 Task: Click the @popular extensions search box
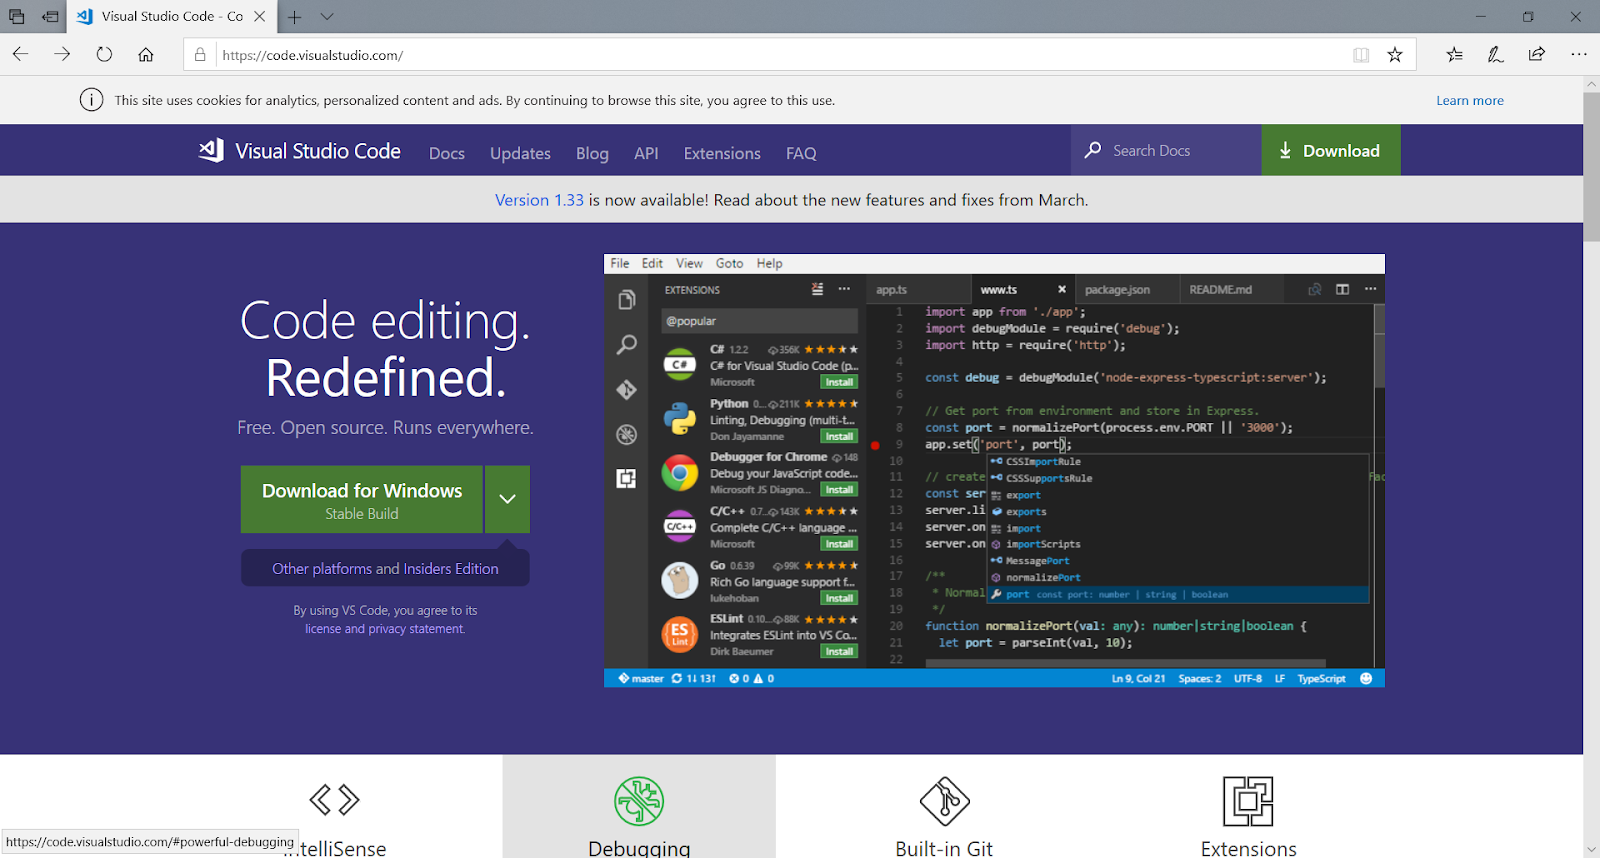pos(759,321)
